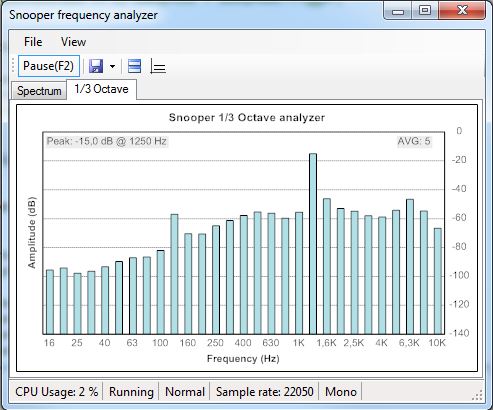
Task: Click the blue floppy disk save icon
Action: tap(96, 66)
